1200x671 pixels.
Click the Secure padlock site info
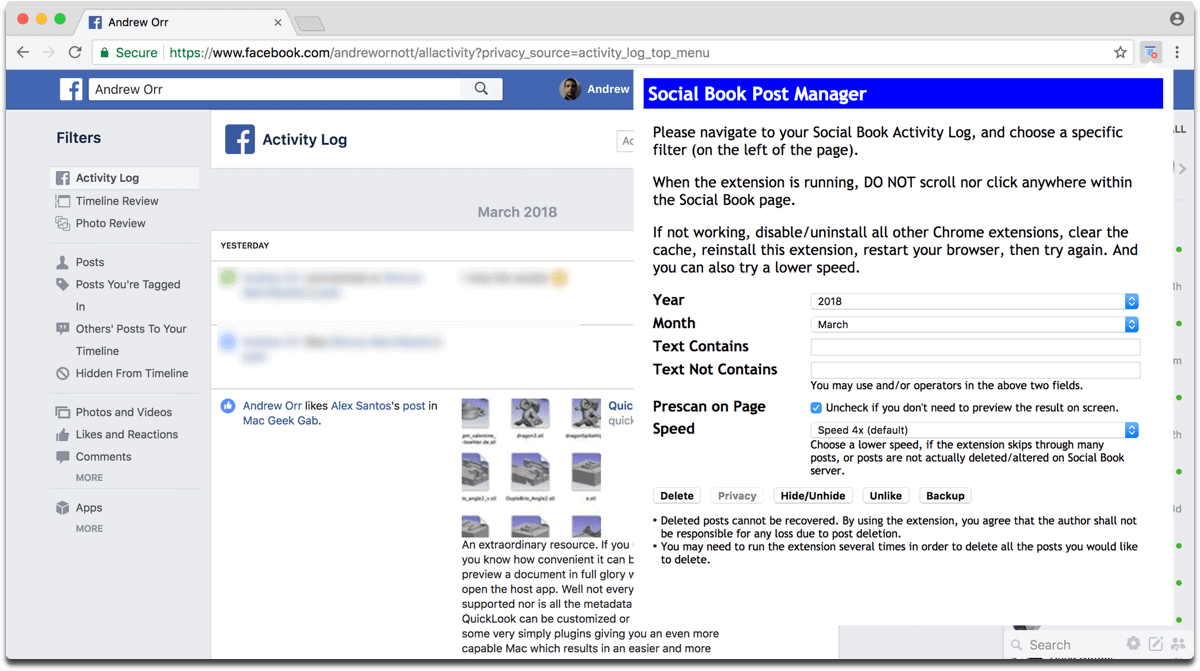coord(128,53)
